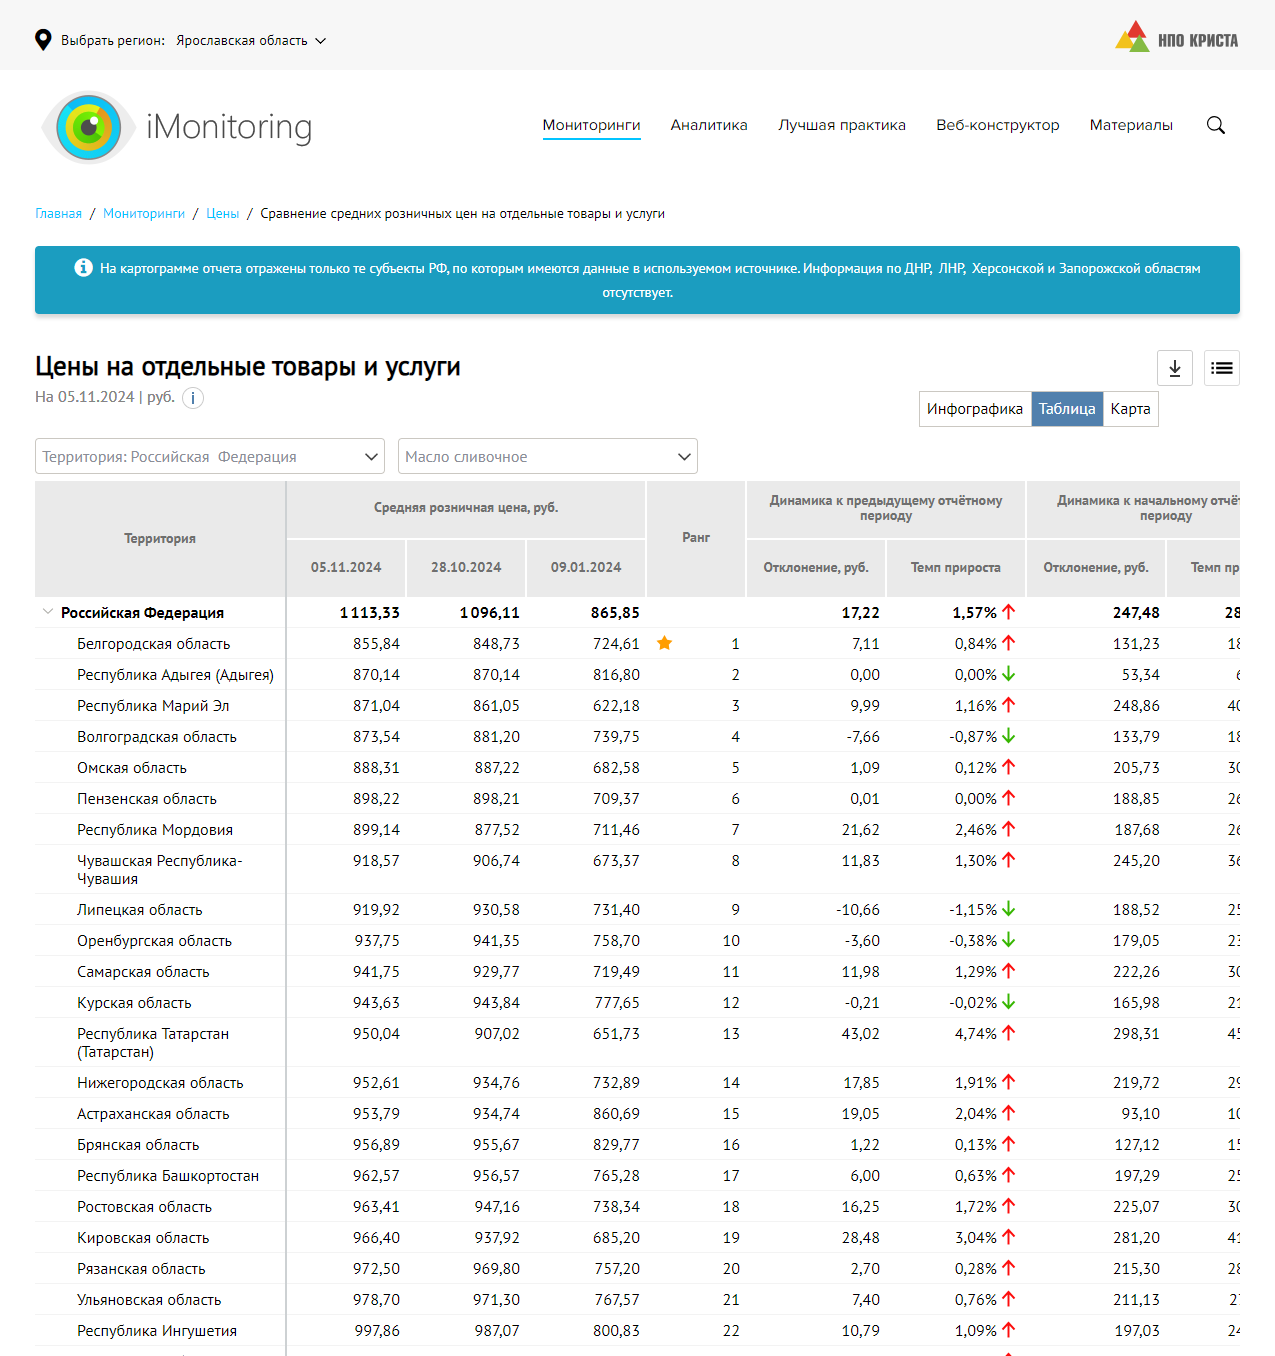
Task: Click the download report icon
Action: click(x=1174, y=368)
